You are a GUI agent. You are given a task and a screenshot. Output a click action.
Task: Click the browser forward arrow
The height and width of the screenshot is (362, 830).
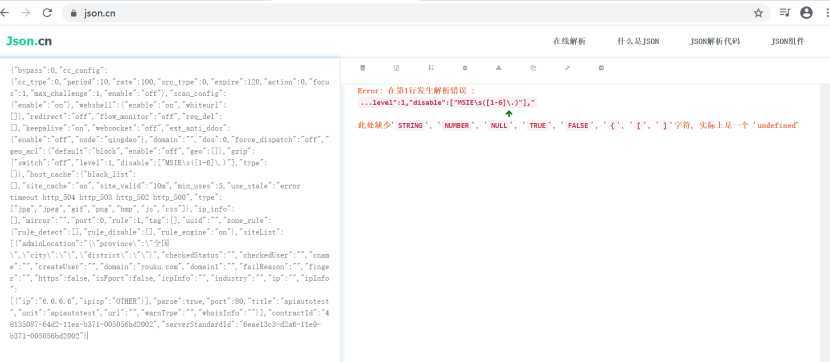[x=25, y=13]
